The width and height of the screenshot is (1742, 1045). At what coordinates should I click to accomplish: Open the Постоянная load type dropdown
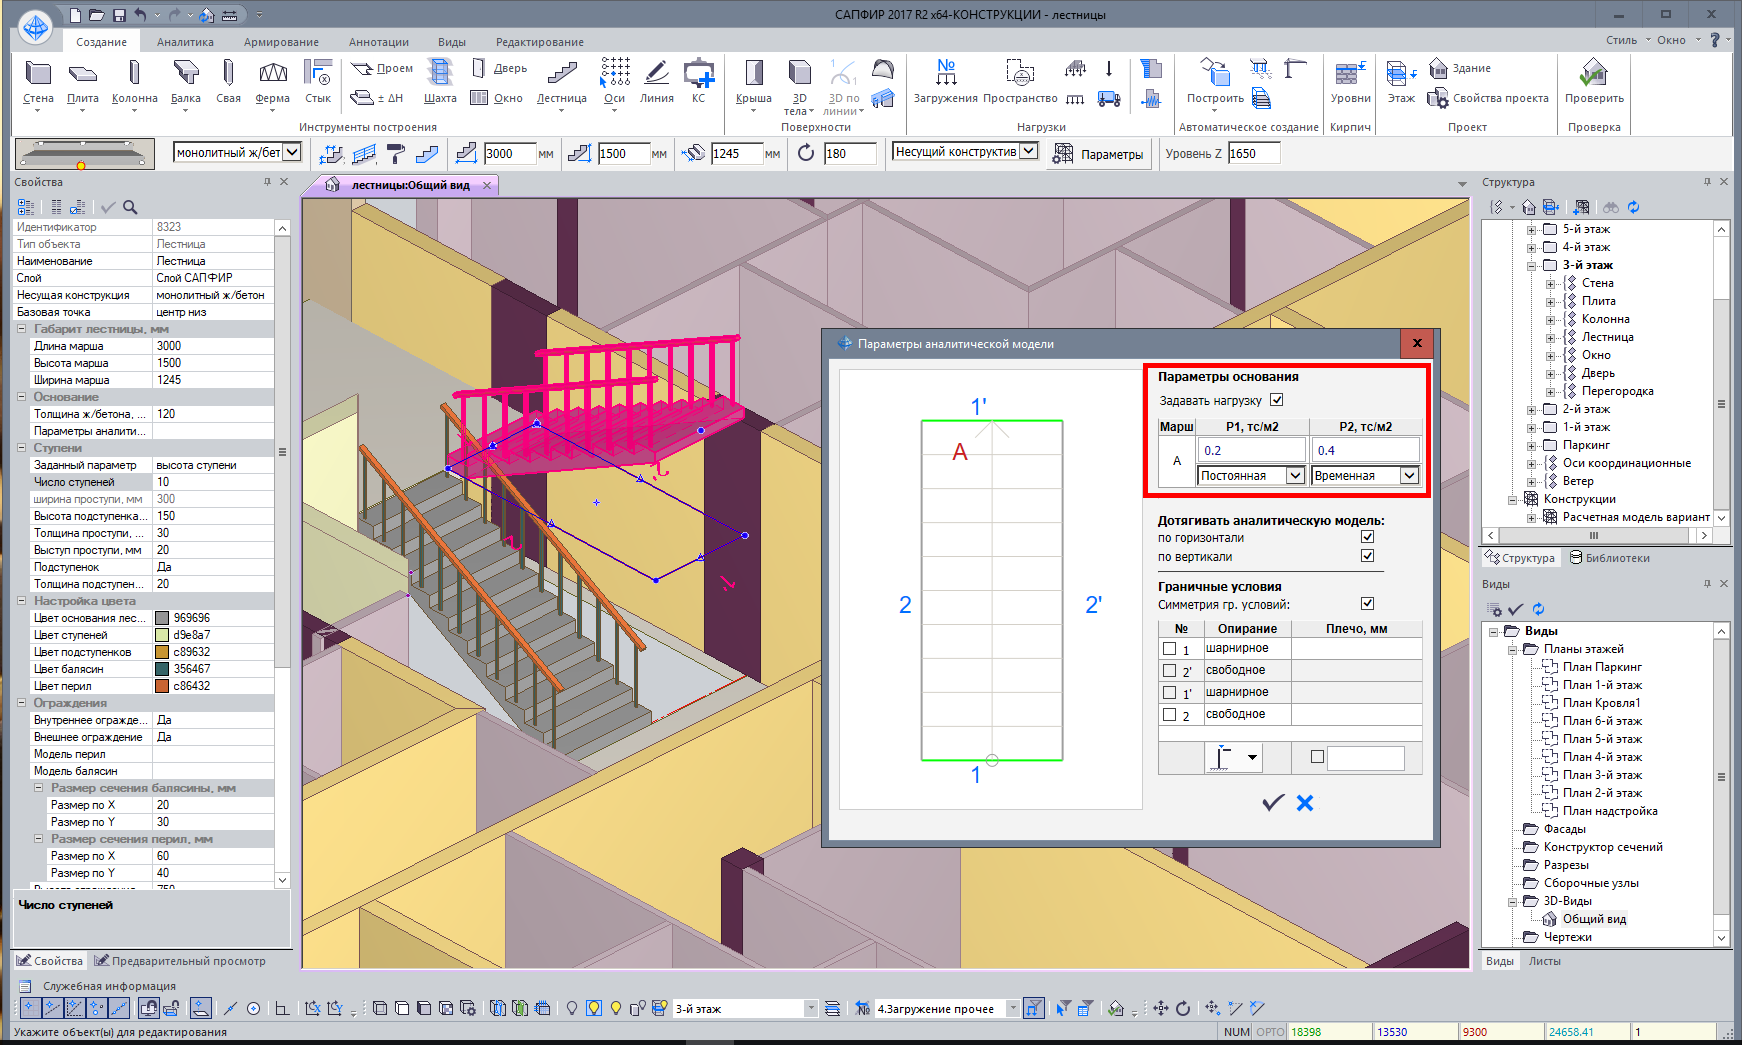[x=1294, y=476]
